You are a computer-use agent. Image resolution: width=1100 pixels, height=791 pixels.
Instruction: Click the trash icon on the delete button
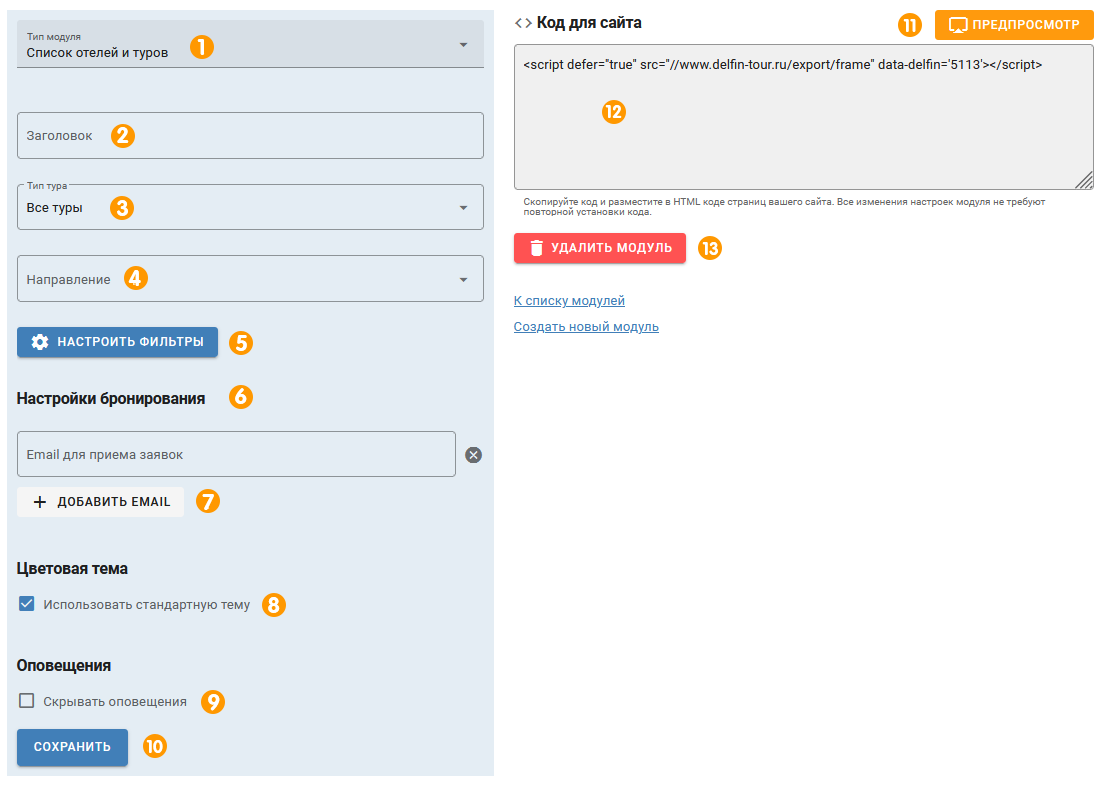click(536, 248)
